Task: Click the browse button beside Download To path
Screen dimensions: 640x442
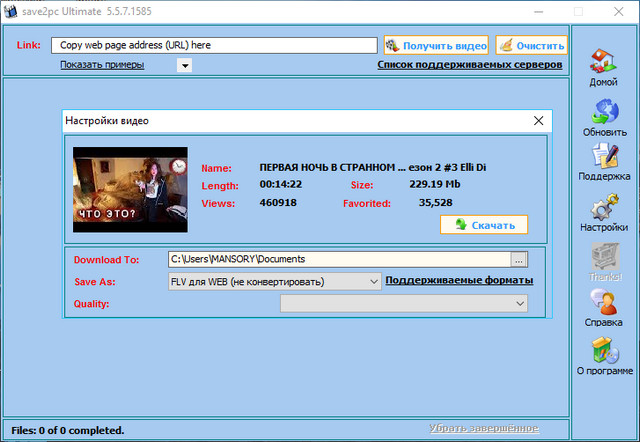Action: [x=518, y=259]
